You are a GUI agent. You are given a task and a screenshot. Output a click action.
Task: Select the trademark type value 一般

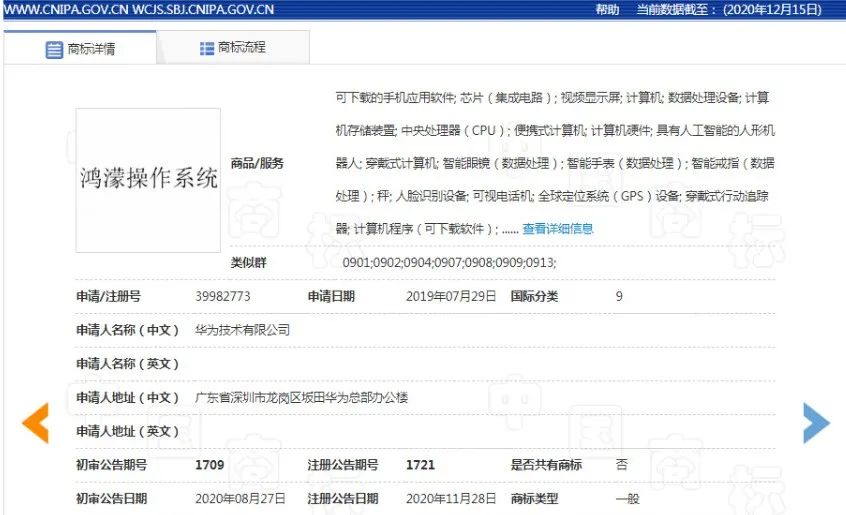click(x=627, y=498)
